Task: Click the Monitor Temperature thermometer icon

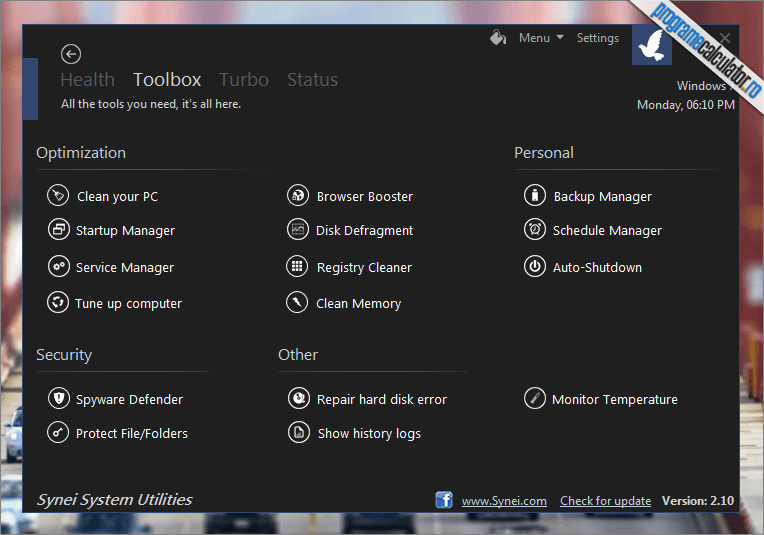Action: 535,398
